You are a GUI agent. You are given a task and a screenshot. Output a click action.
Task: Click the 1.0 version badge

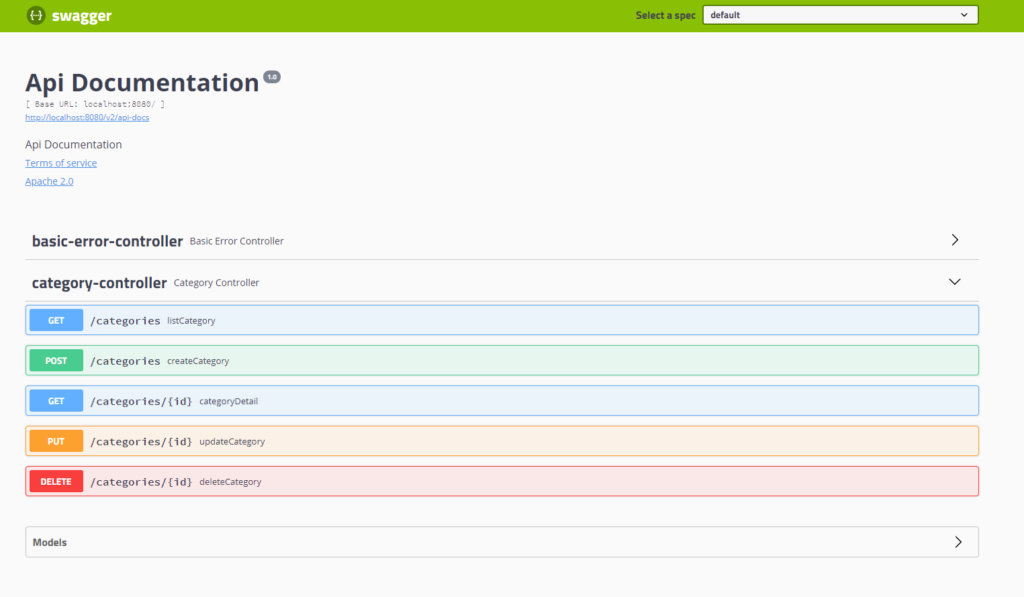click(272, 77)
